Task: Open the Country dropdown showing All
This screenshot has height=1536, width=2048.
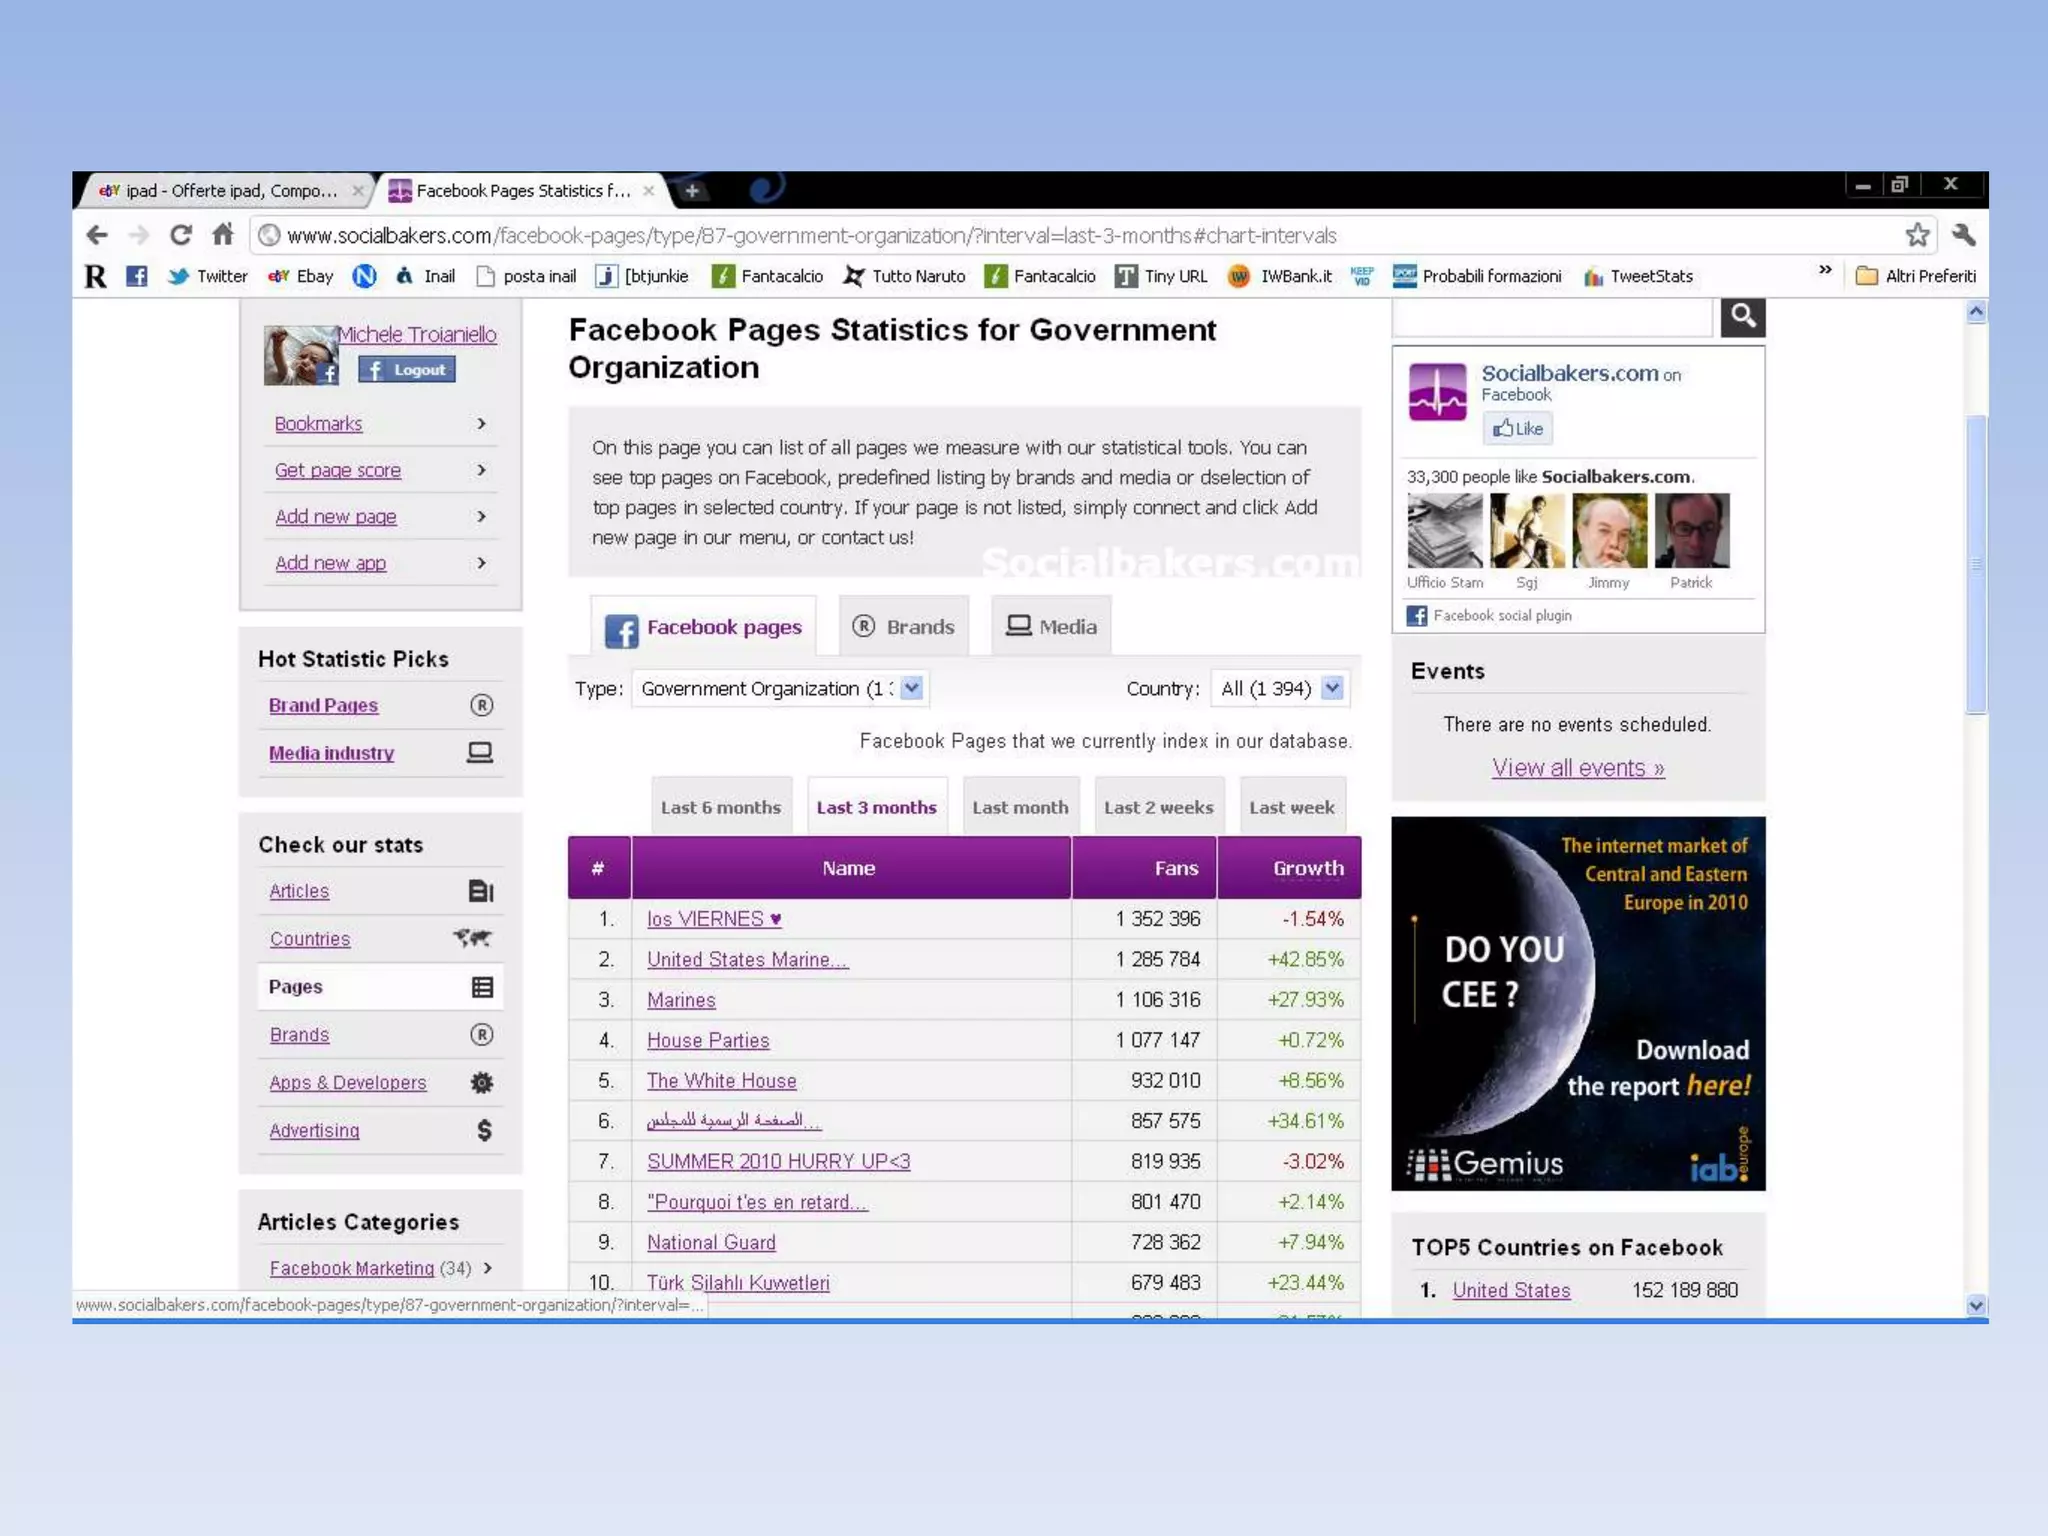Action: point(1331,688)
